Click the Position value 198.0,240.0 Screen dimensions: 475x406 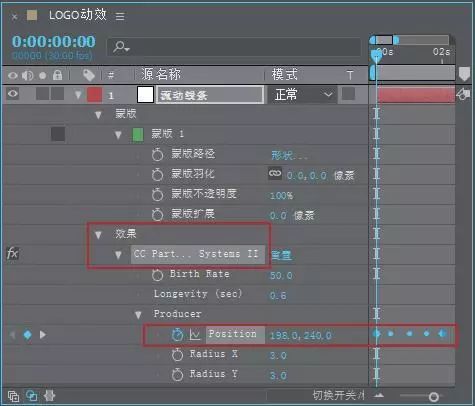[301, 335]
